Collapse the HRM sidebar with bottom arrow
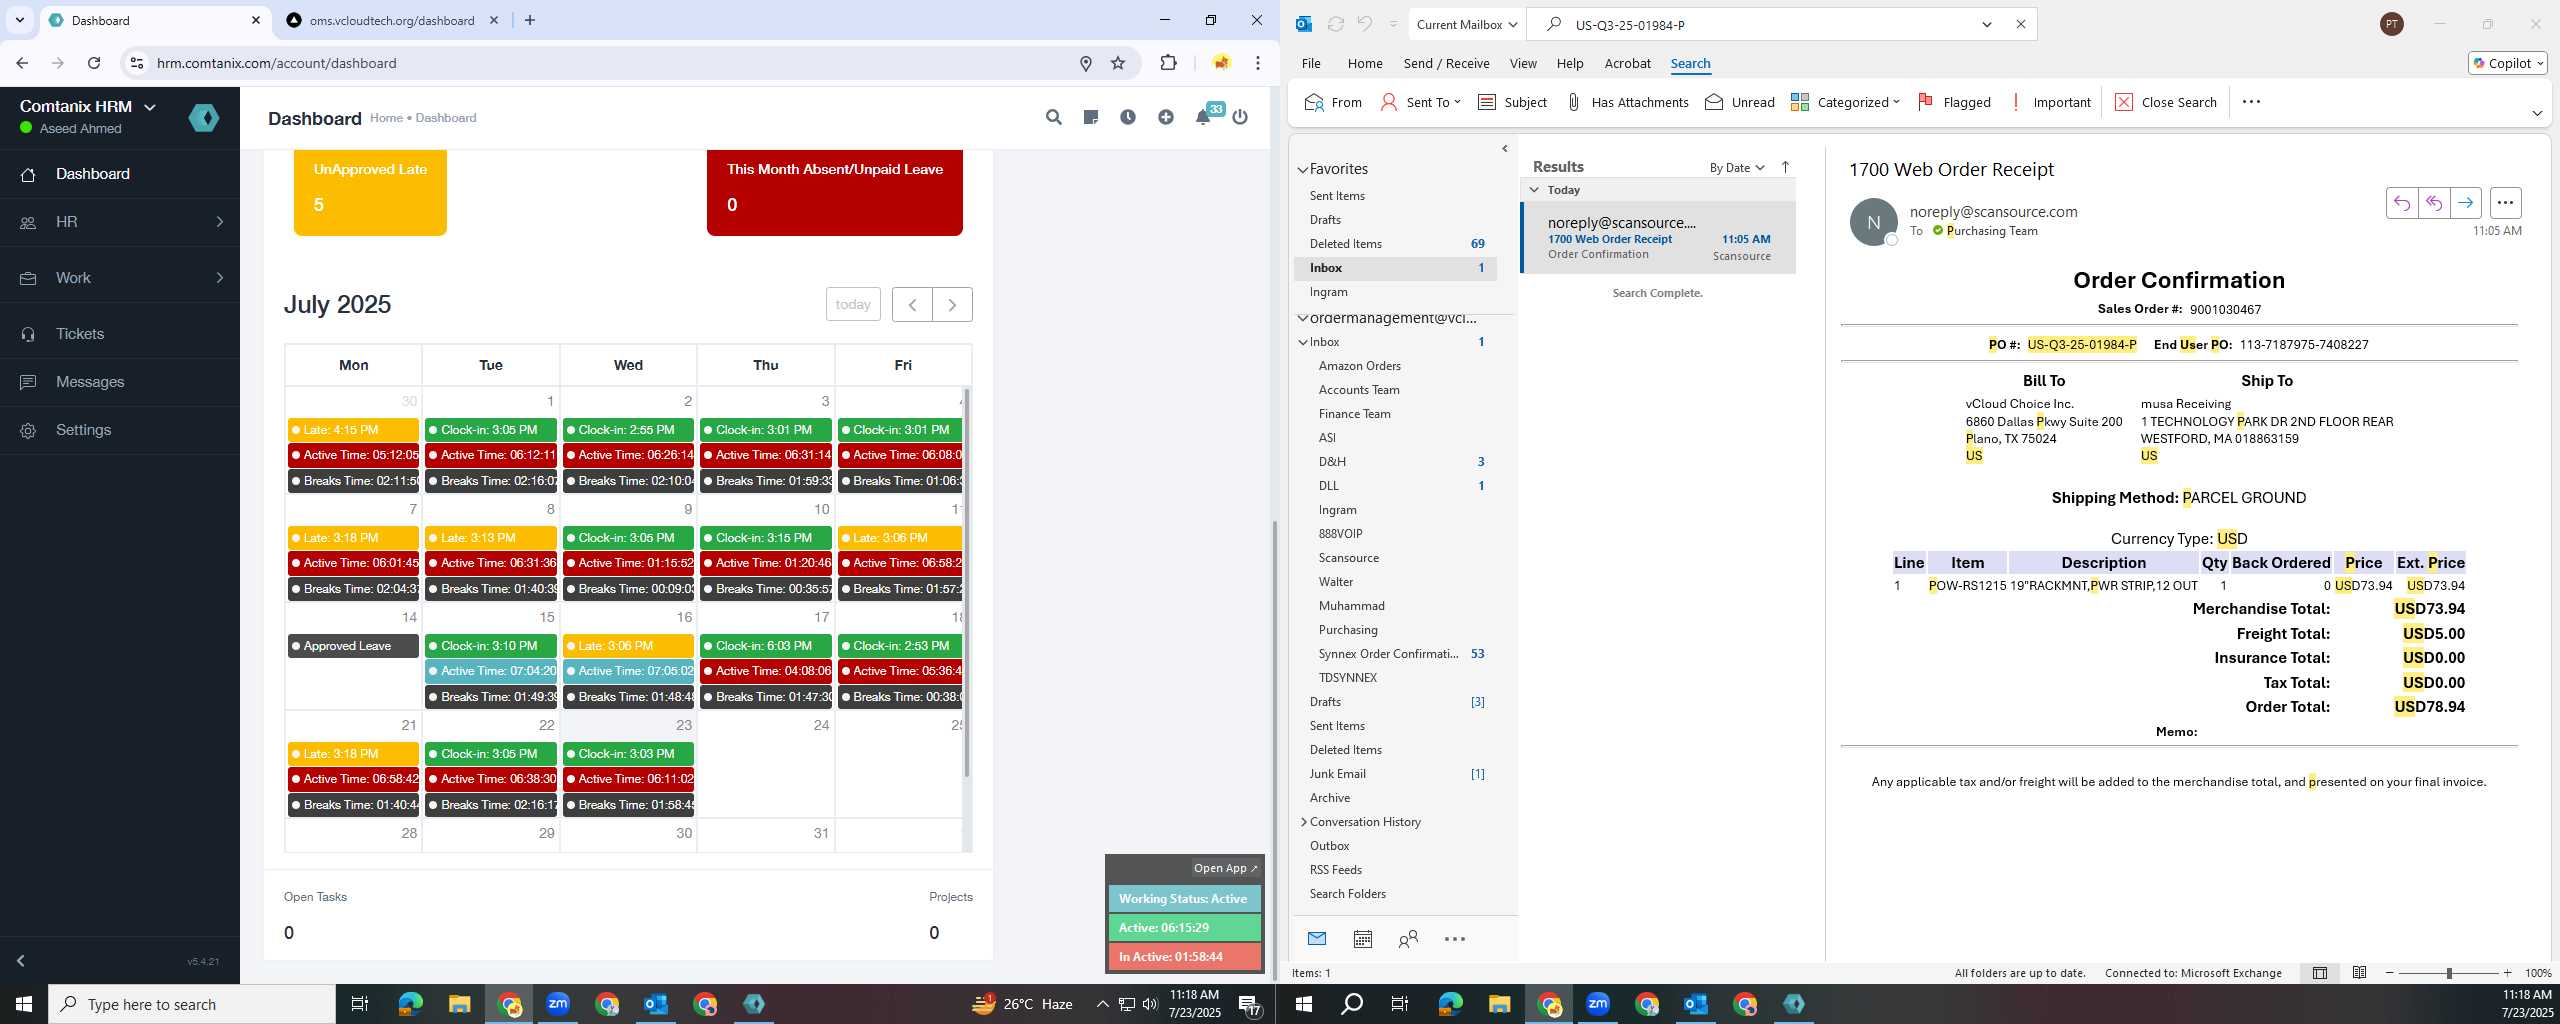This screenshot has height=1024, width=2560. 20,961
